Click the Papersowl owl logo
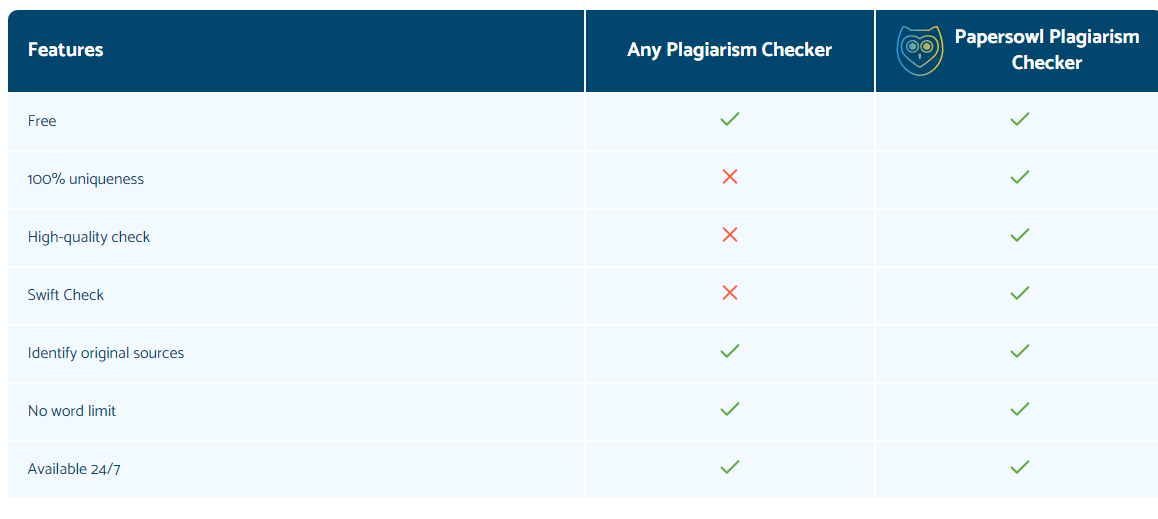 919,50
